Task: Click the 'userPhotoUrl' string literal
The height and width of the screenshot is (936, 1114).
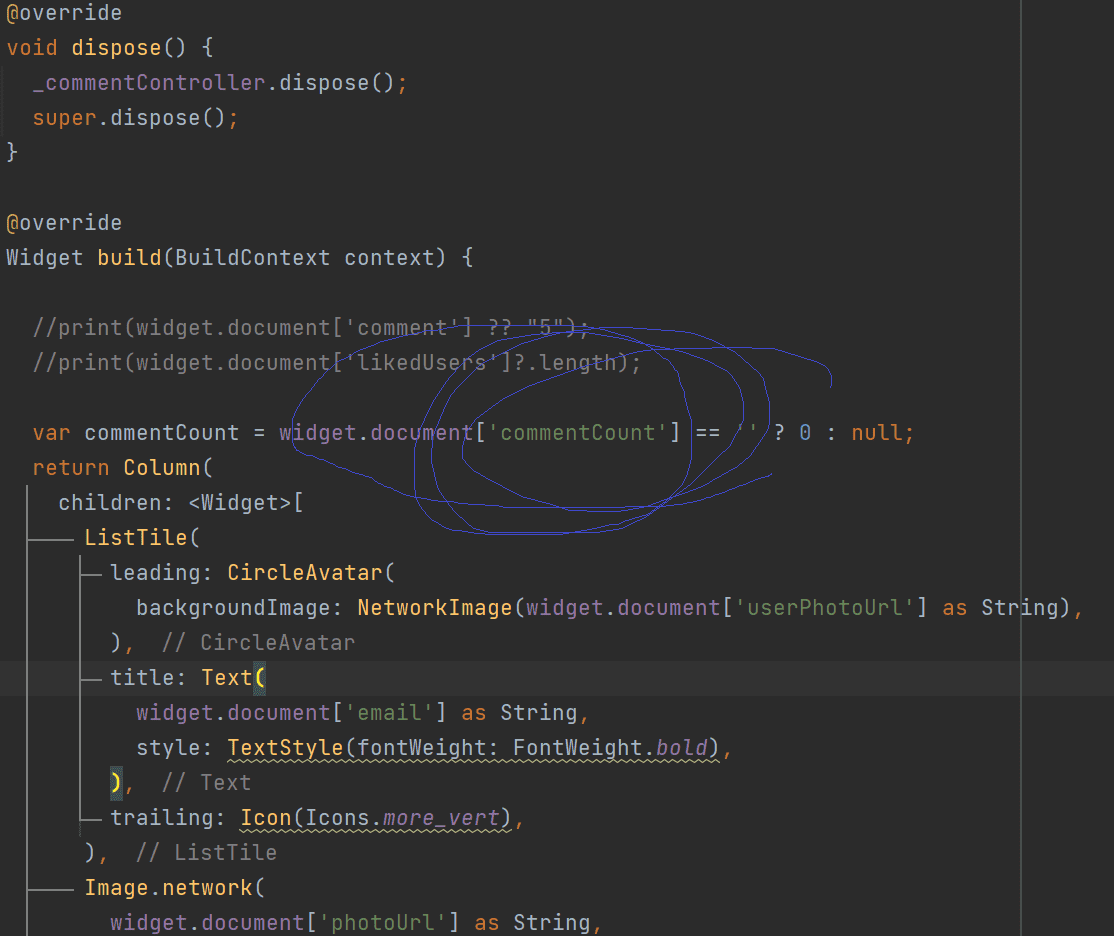Action: tap(824, 608)
